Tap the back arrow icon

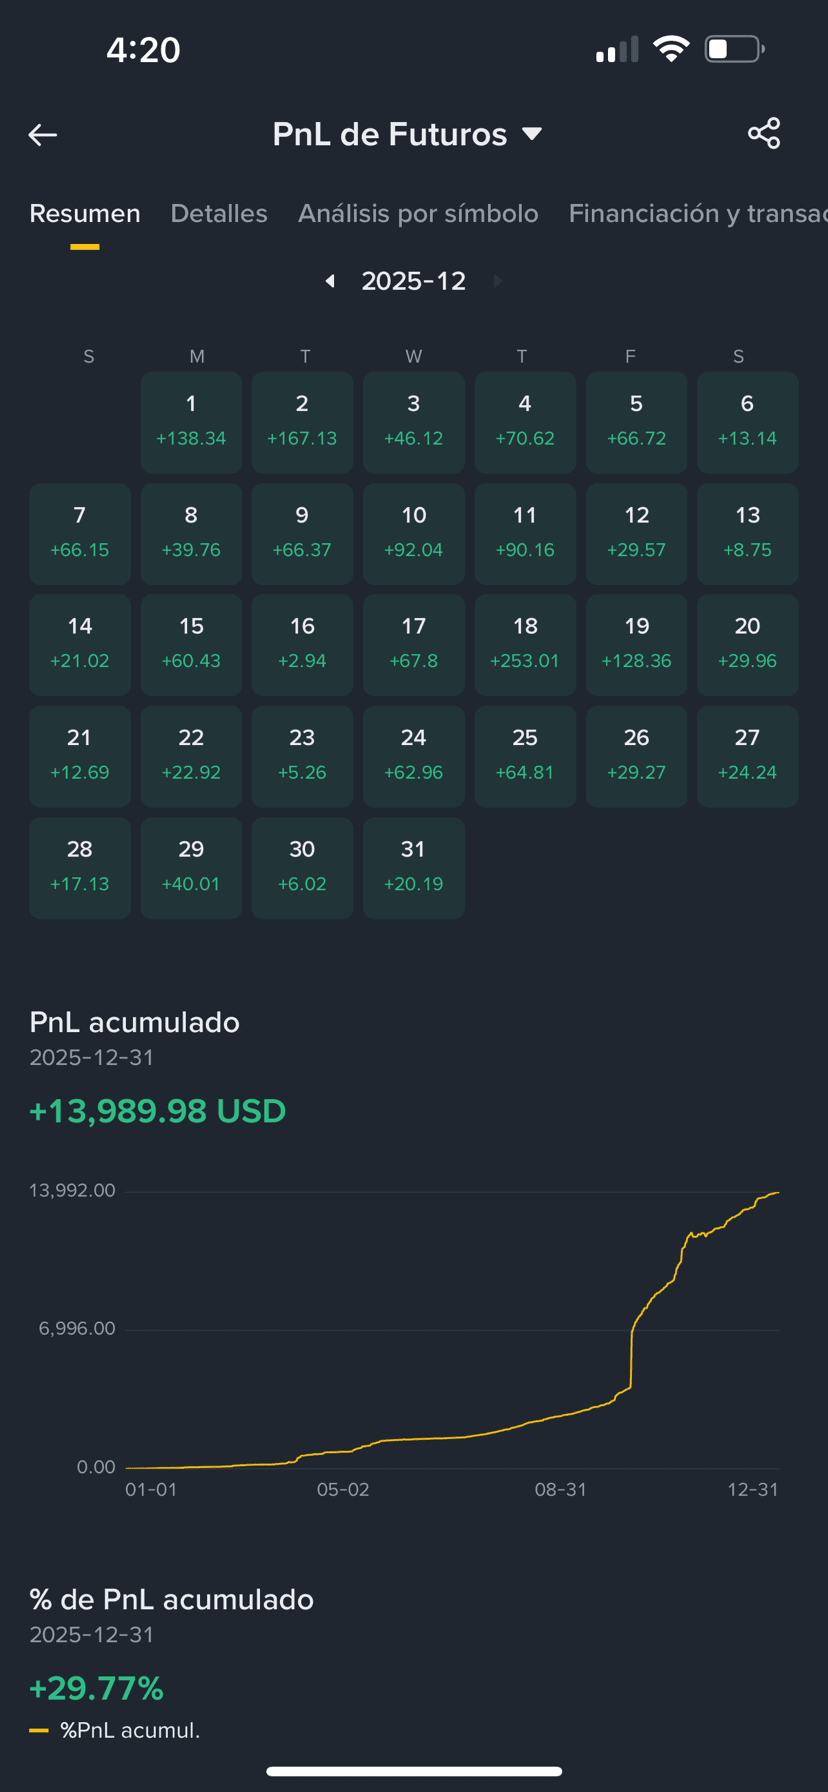(x=43, y=135)
